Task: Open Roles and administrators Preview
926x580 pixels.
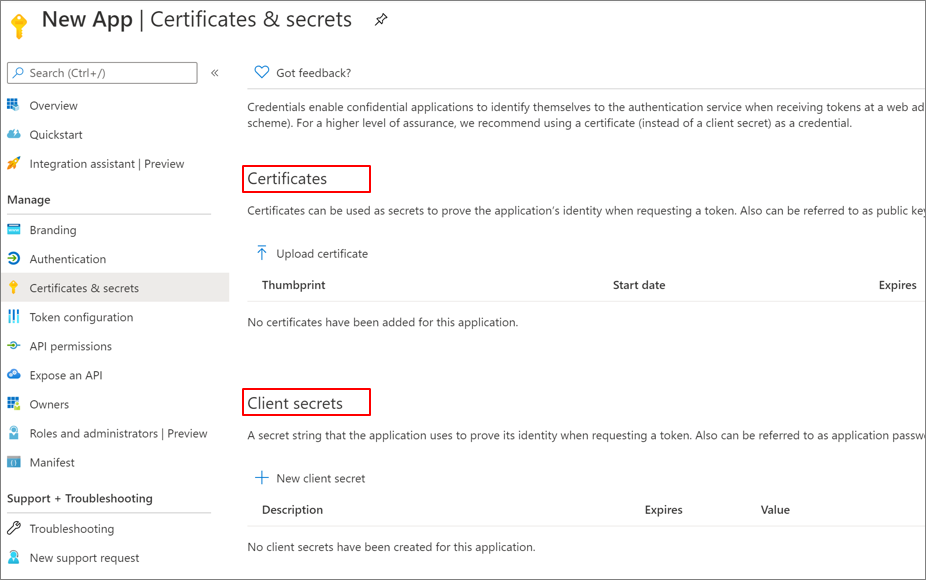Action: click(x=118, y=433)
